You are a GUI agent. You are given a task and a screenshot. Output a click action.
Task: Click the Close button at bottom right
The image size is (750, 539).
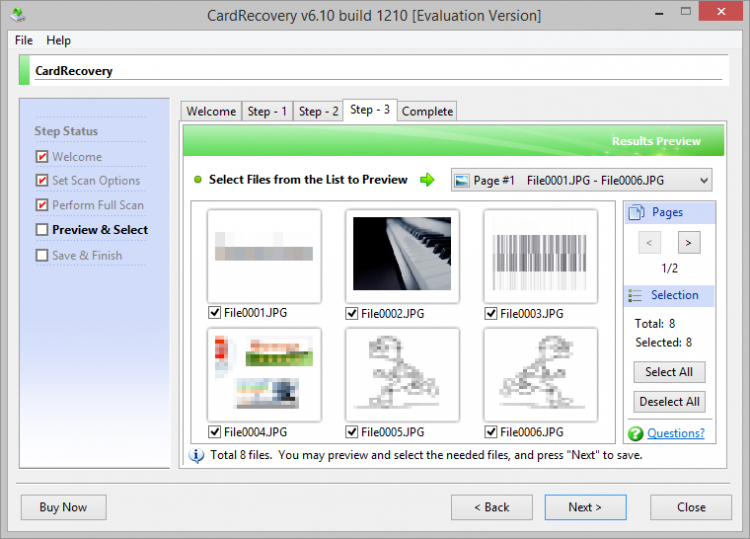[691, 507]
